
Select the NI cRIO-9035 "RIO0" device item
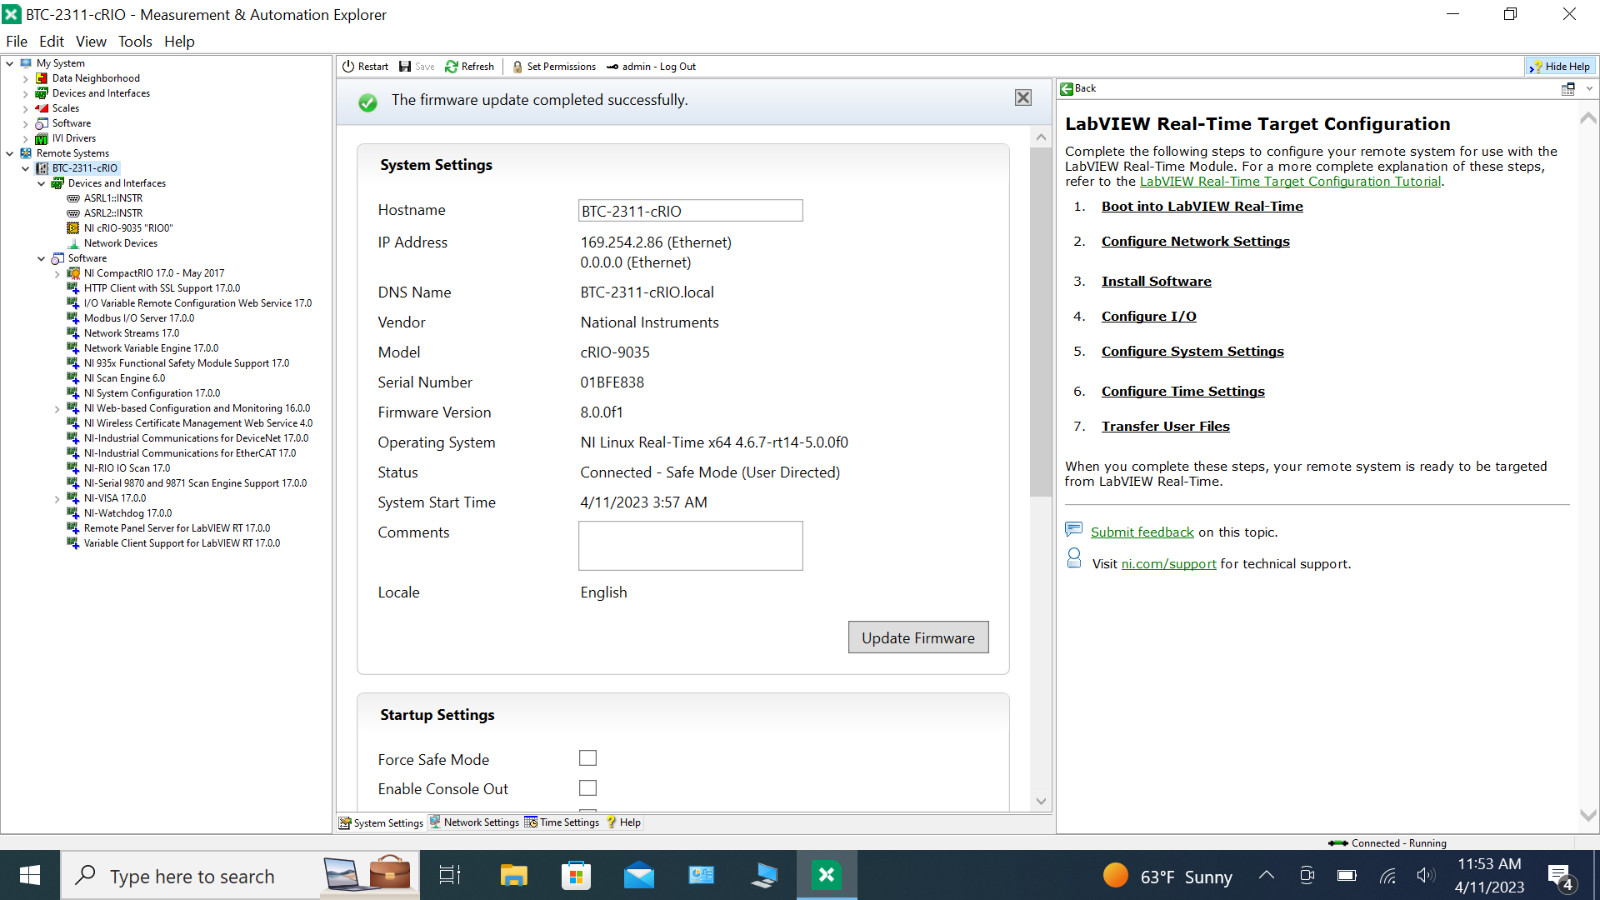(x=127, y=228)
